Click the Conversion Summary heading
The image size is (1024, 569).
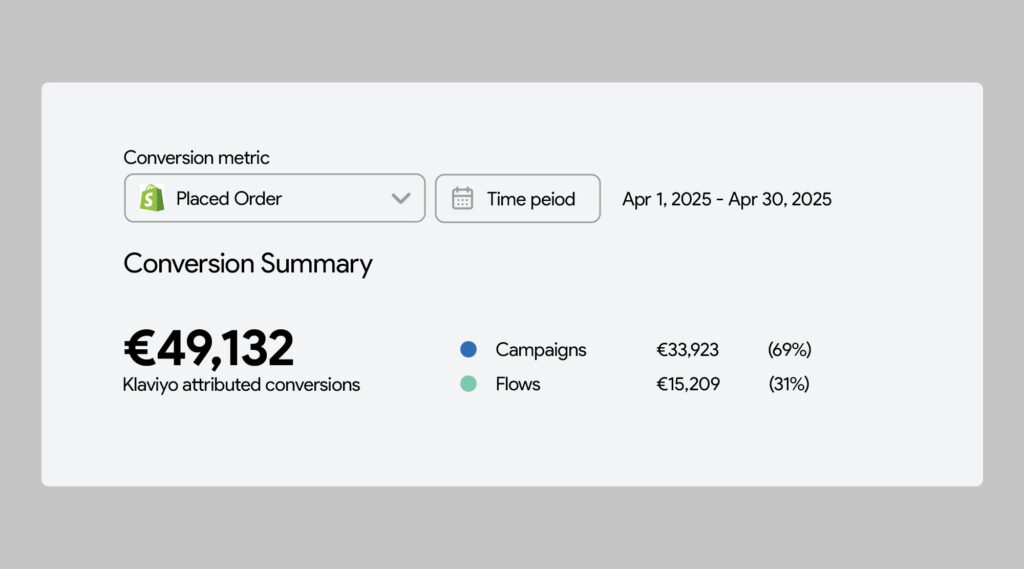248,264
